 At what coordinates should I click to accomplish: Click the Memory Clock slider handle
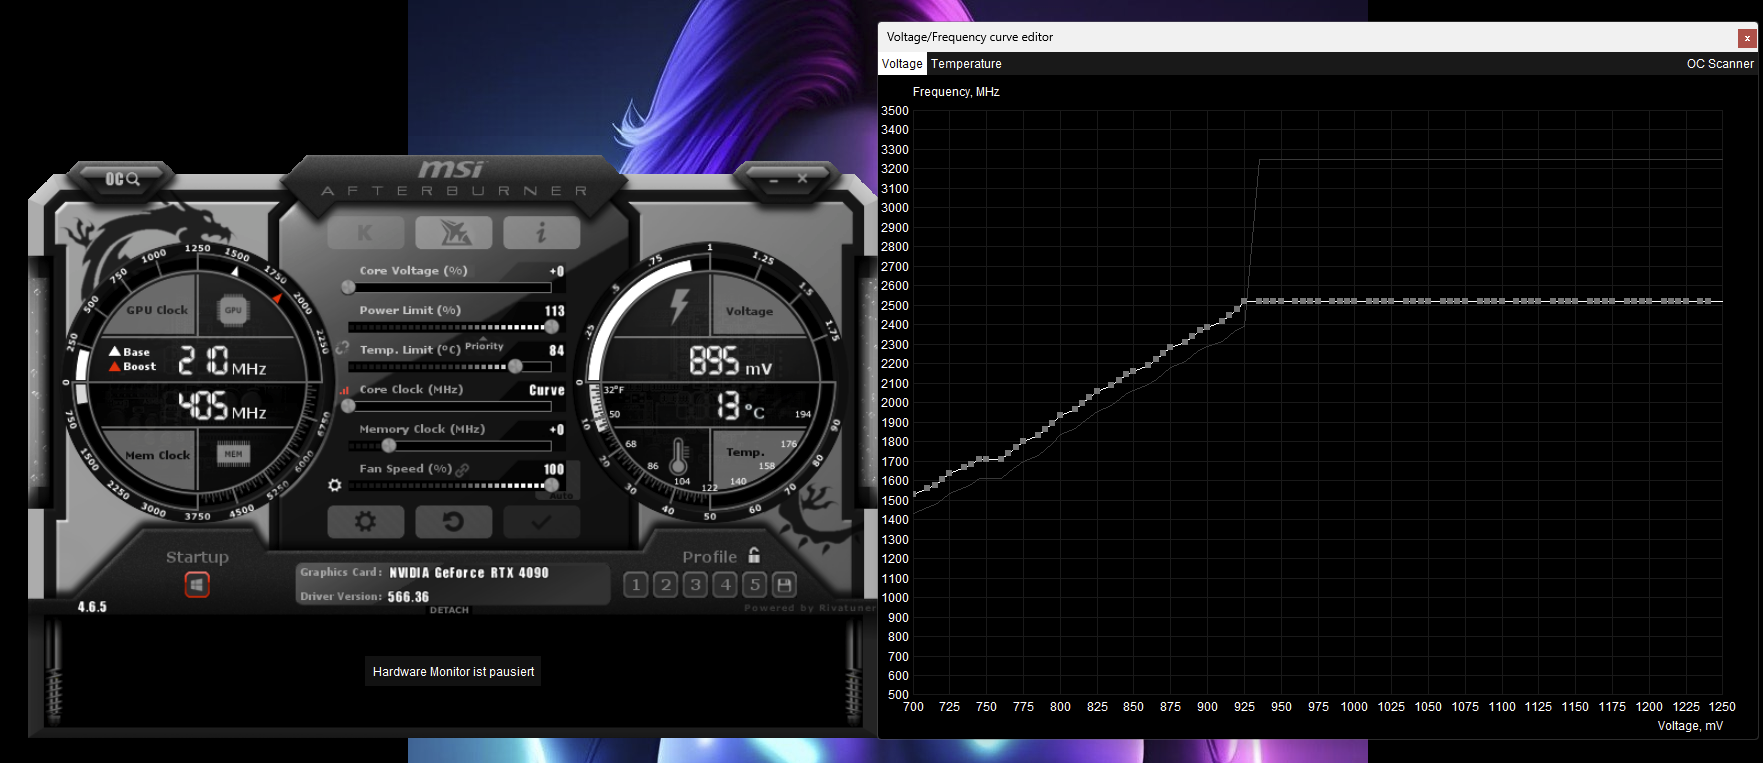coord(389,445)
